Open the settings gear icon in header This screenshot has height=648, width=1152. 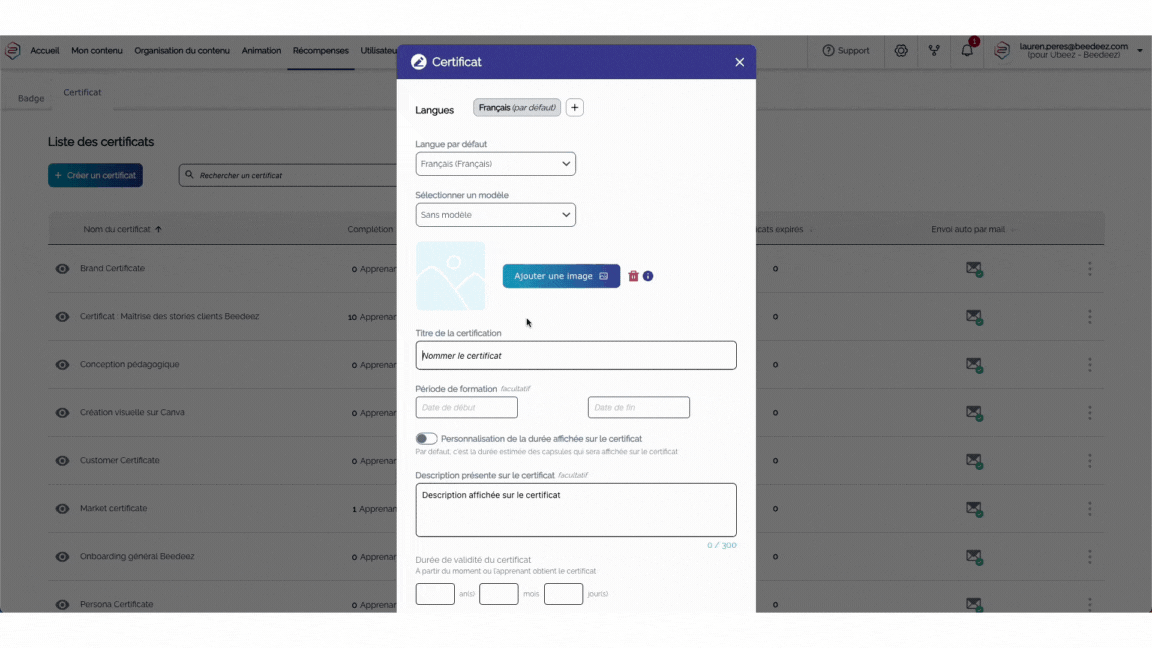point(901,51)
